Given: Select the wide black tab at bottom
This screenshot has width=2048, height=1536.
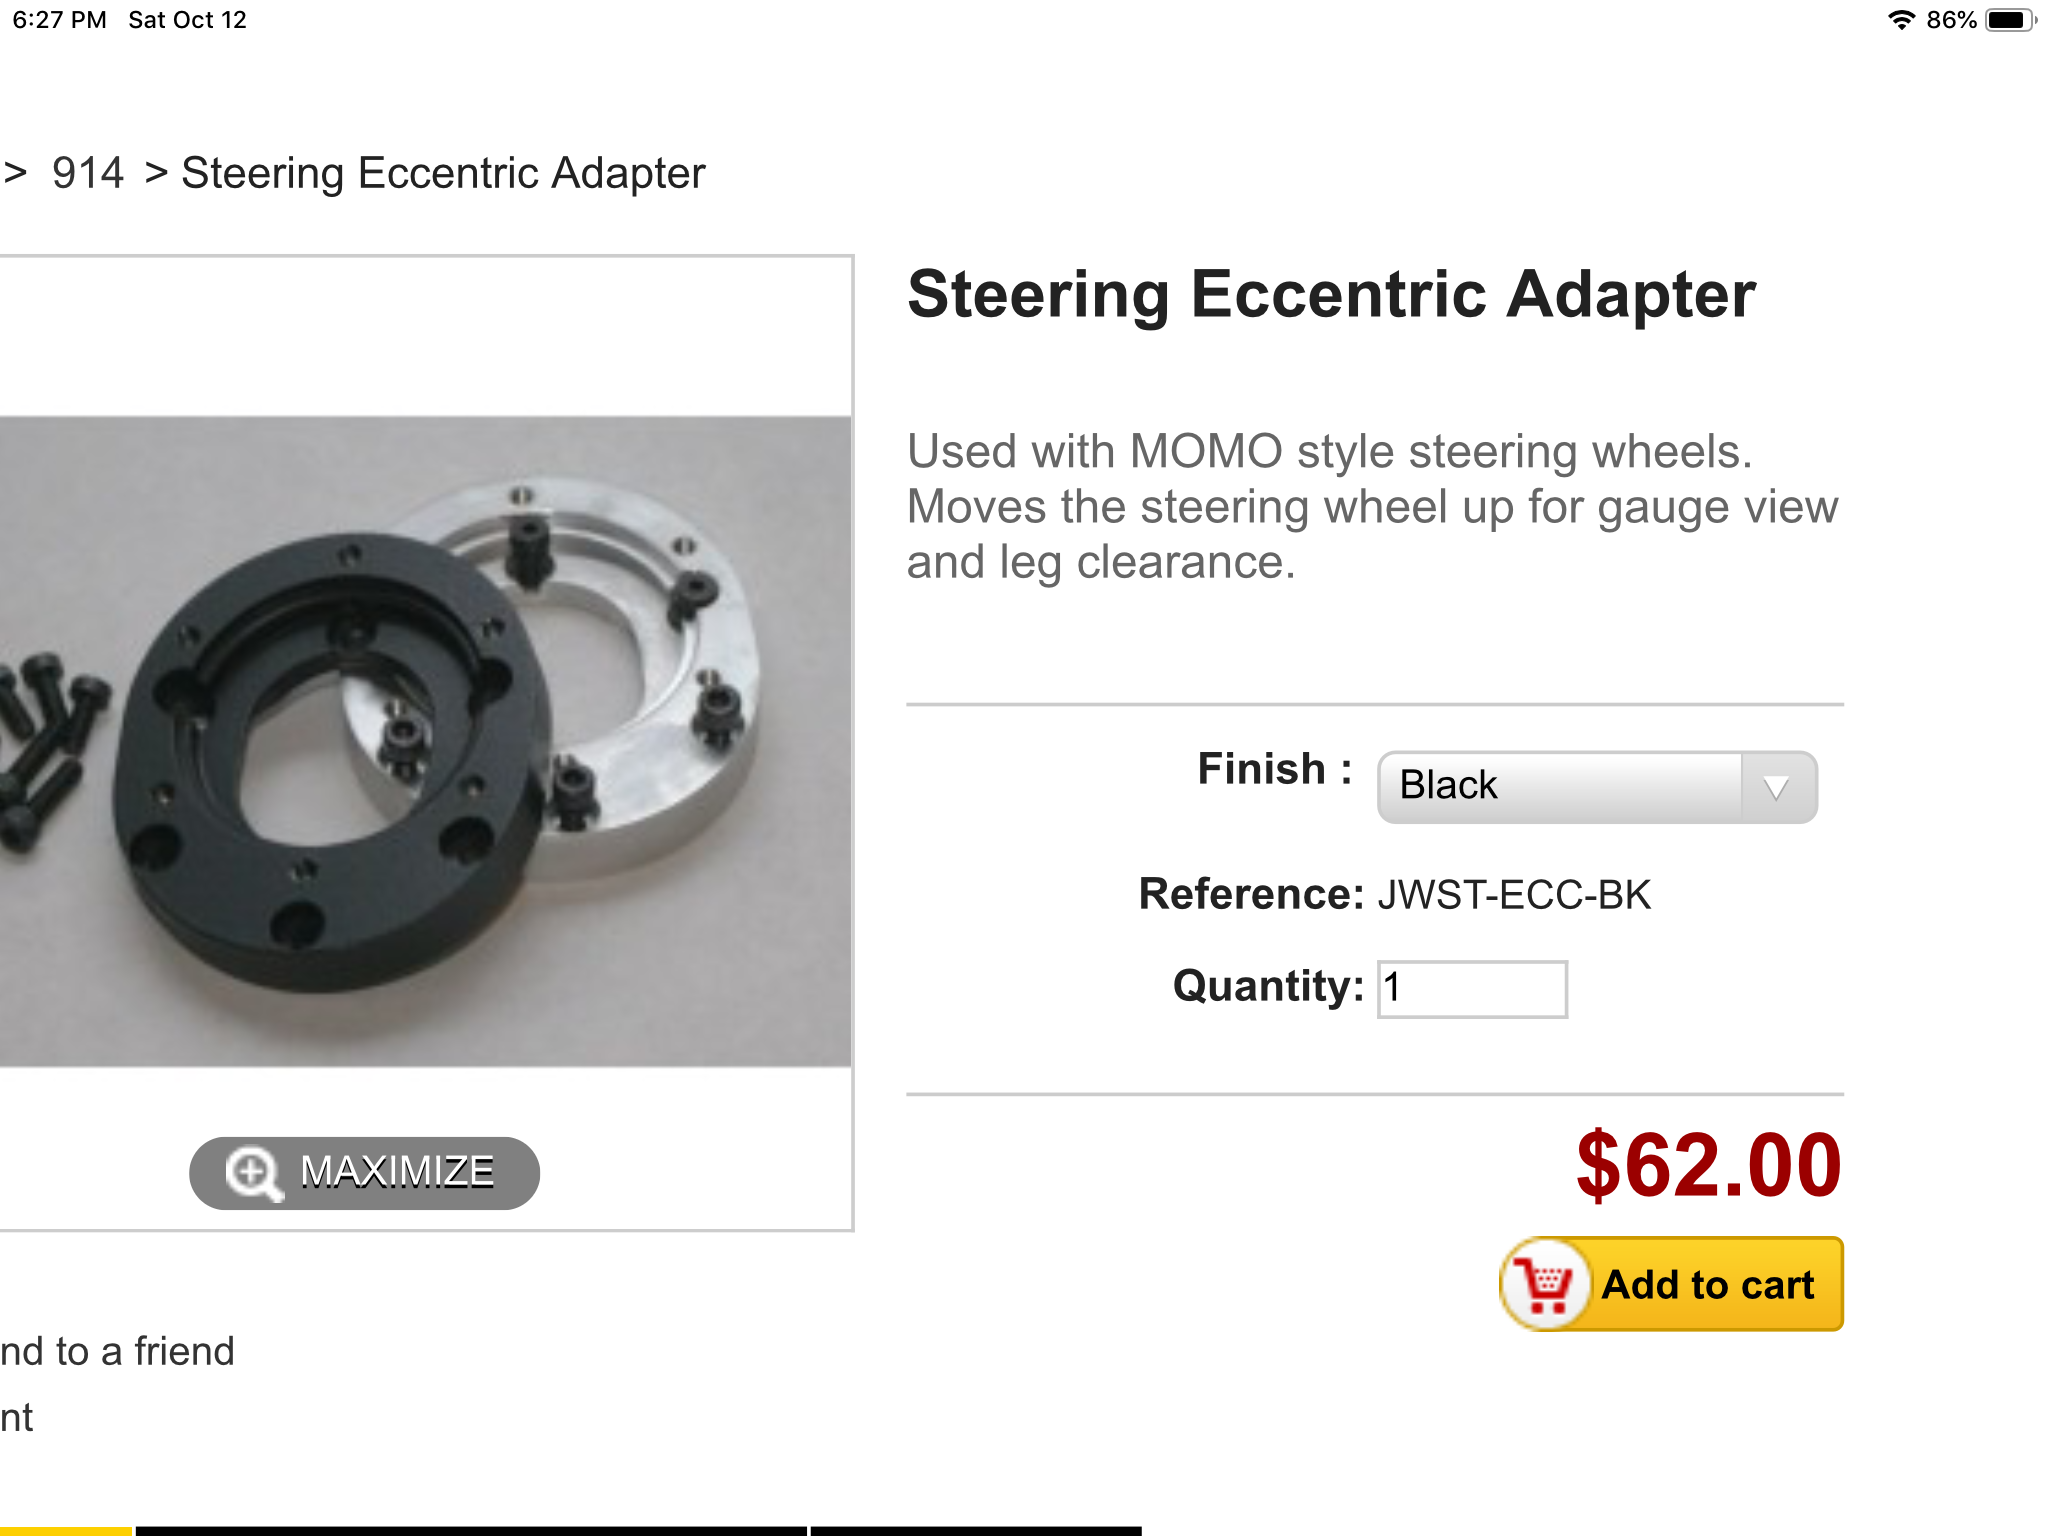Looking at the screenshot, I should pyautogui.click(x=470, y=1530).
